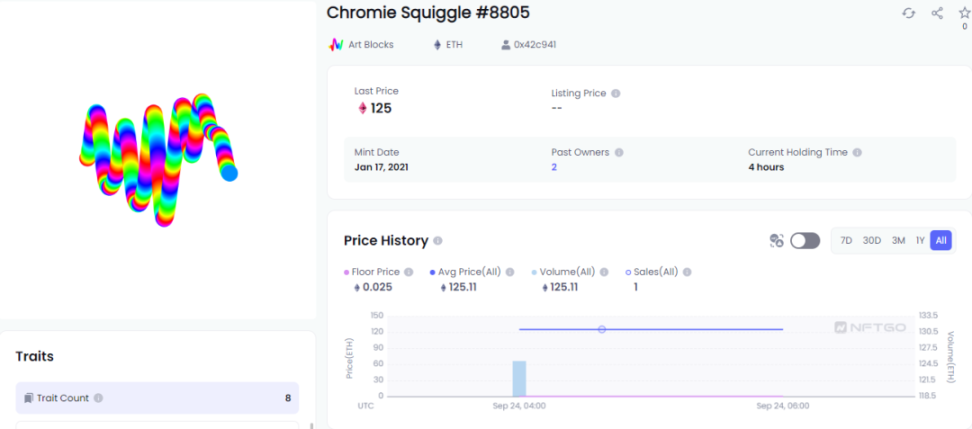Screen dimensions: 972x429
Task: Click the Volume(All) info icon
Action: click(604, 272)
